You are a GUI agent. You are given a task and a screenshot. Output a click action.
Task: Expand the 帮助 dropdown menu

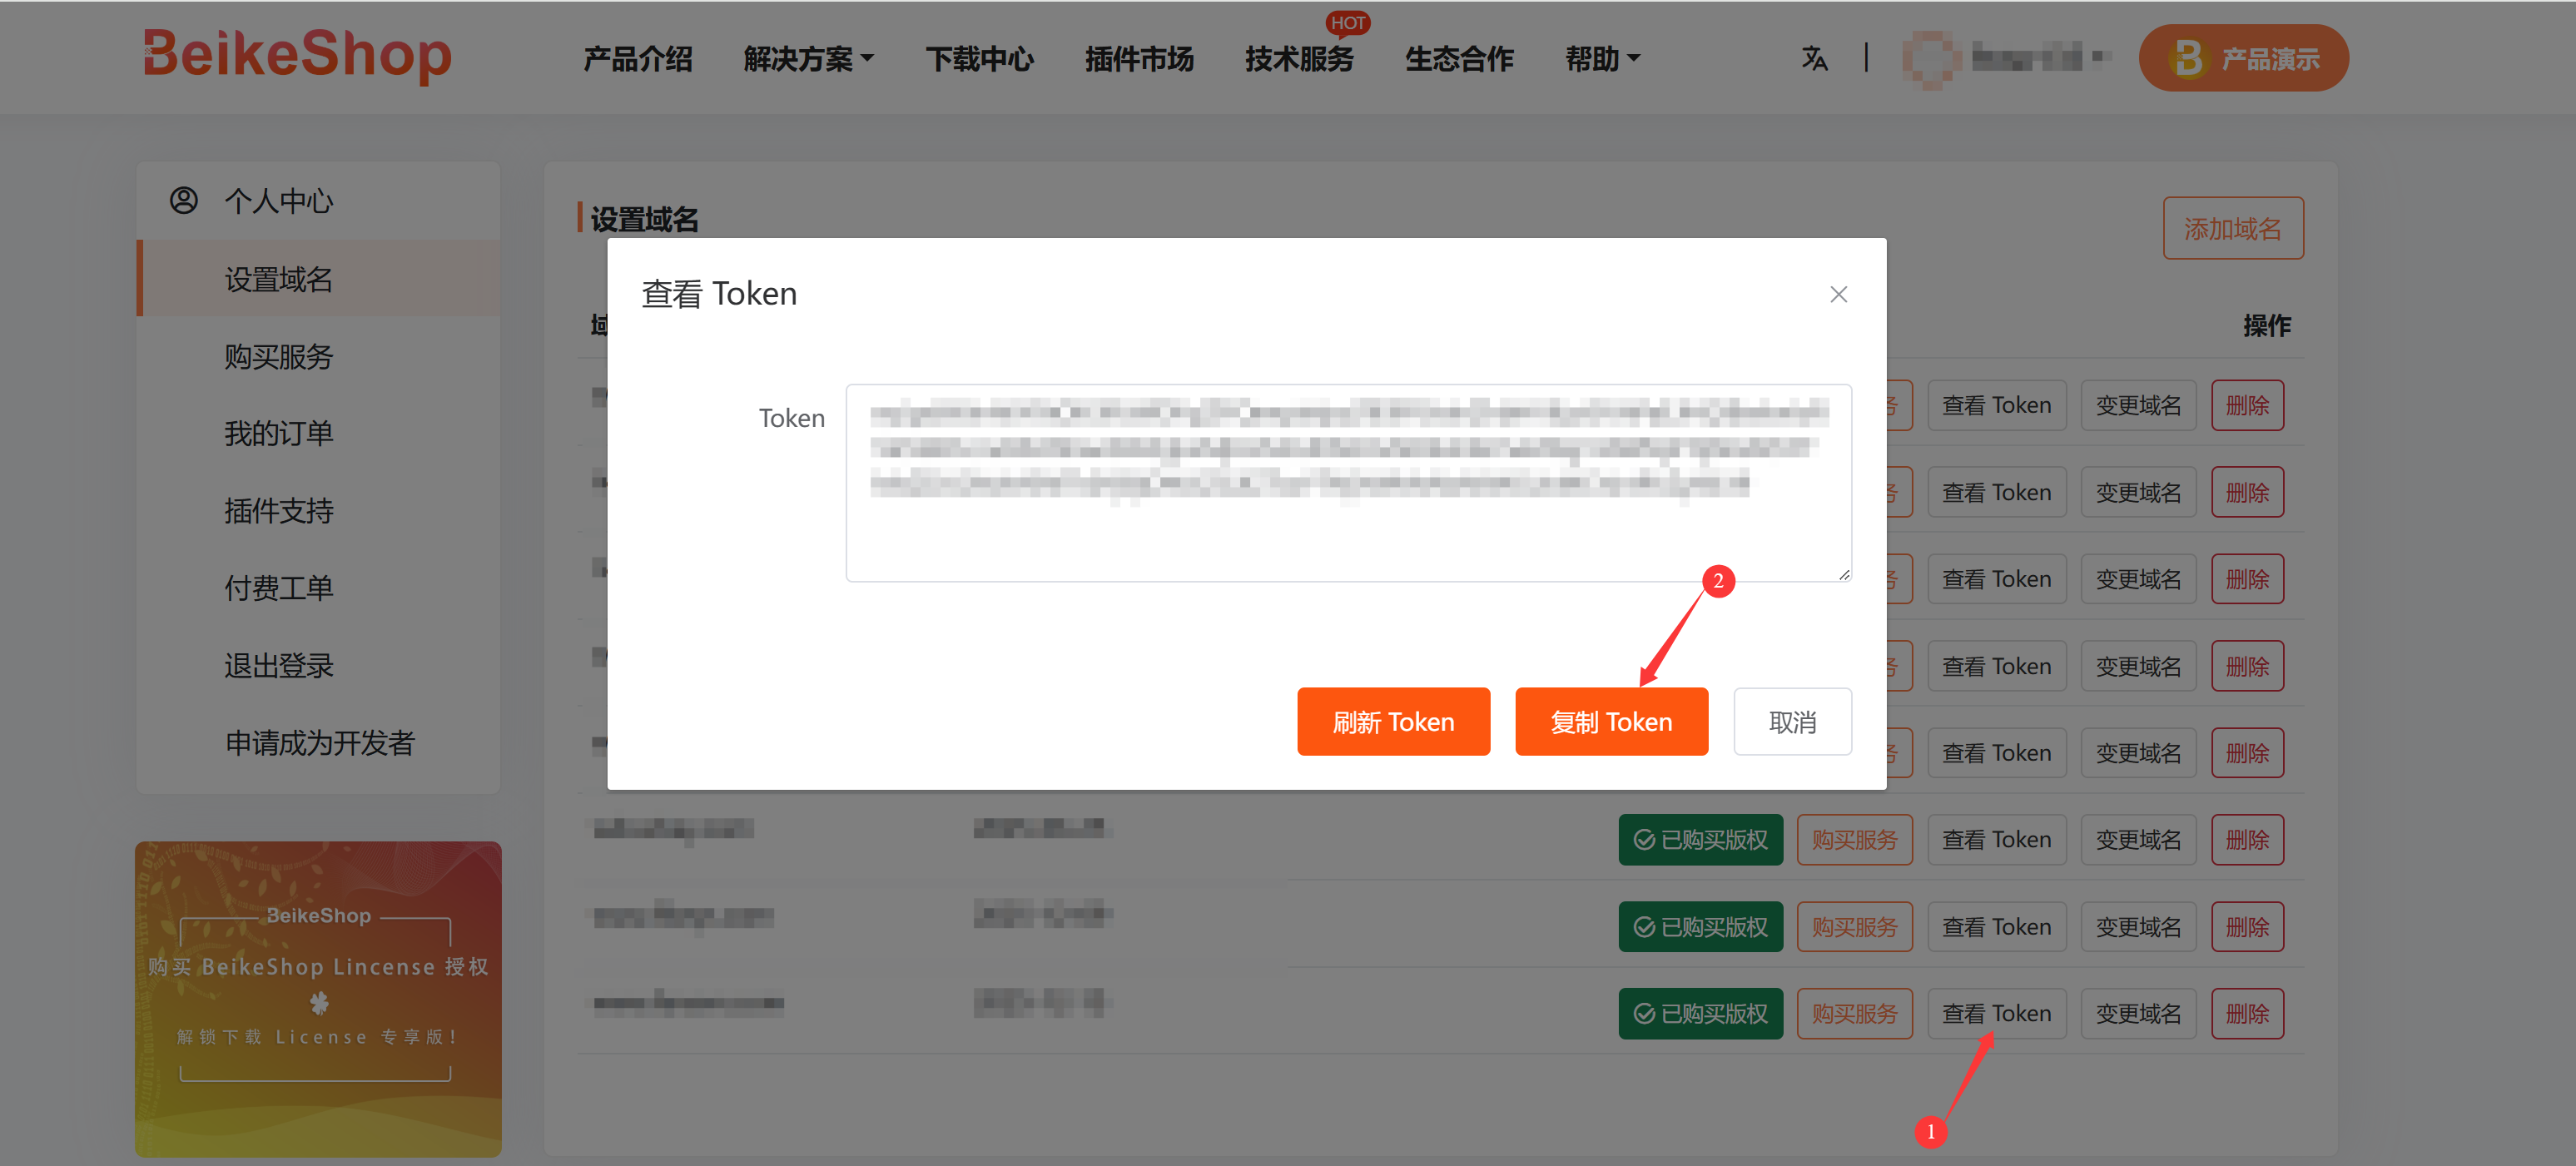[x=1602, y=59]
